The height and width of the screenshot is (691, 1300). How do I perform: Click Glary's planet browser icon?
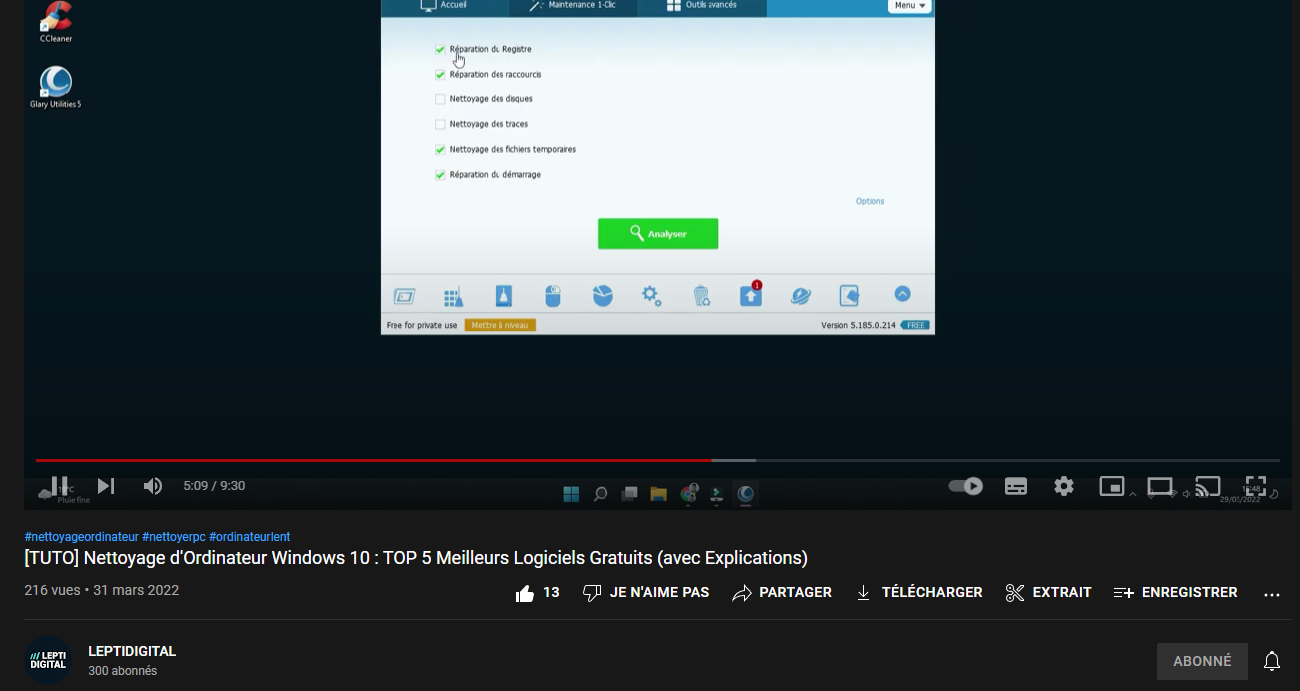coord(801,296)
